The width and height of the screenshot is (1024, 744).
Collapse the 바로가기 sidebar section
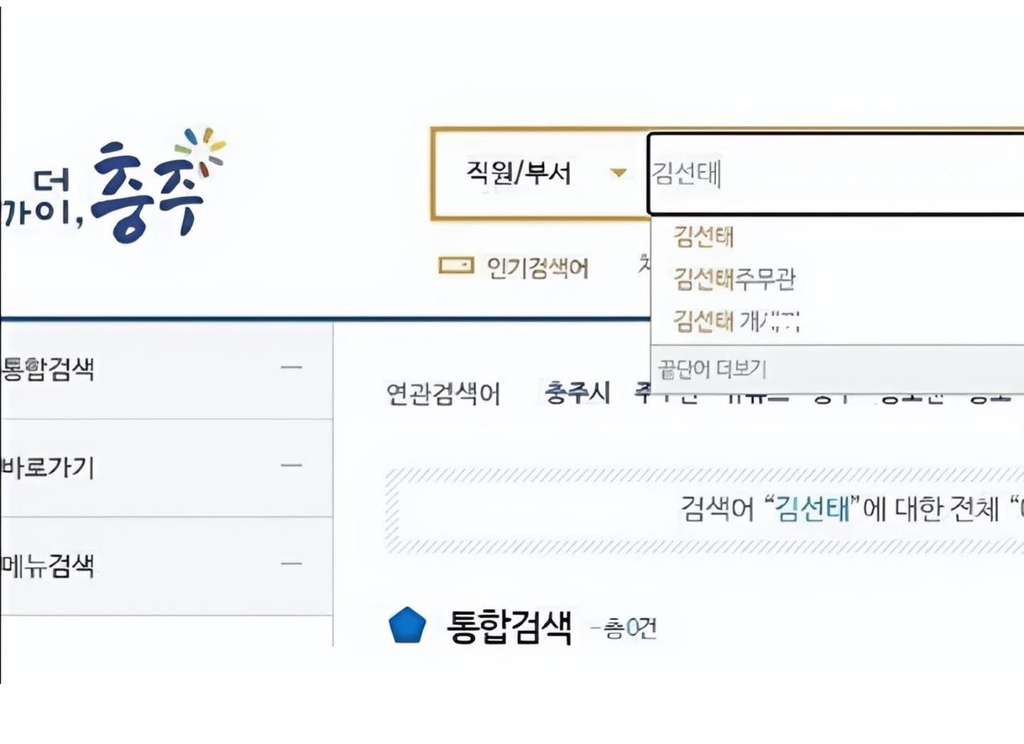(291, 466)
